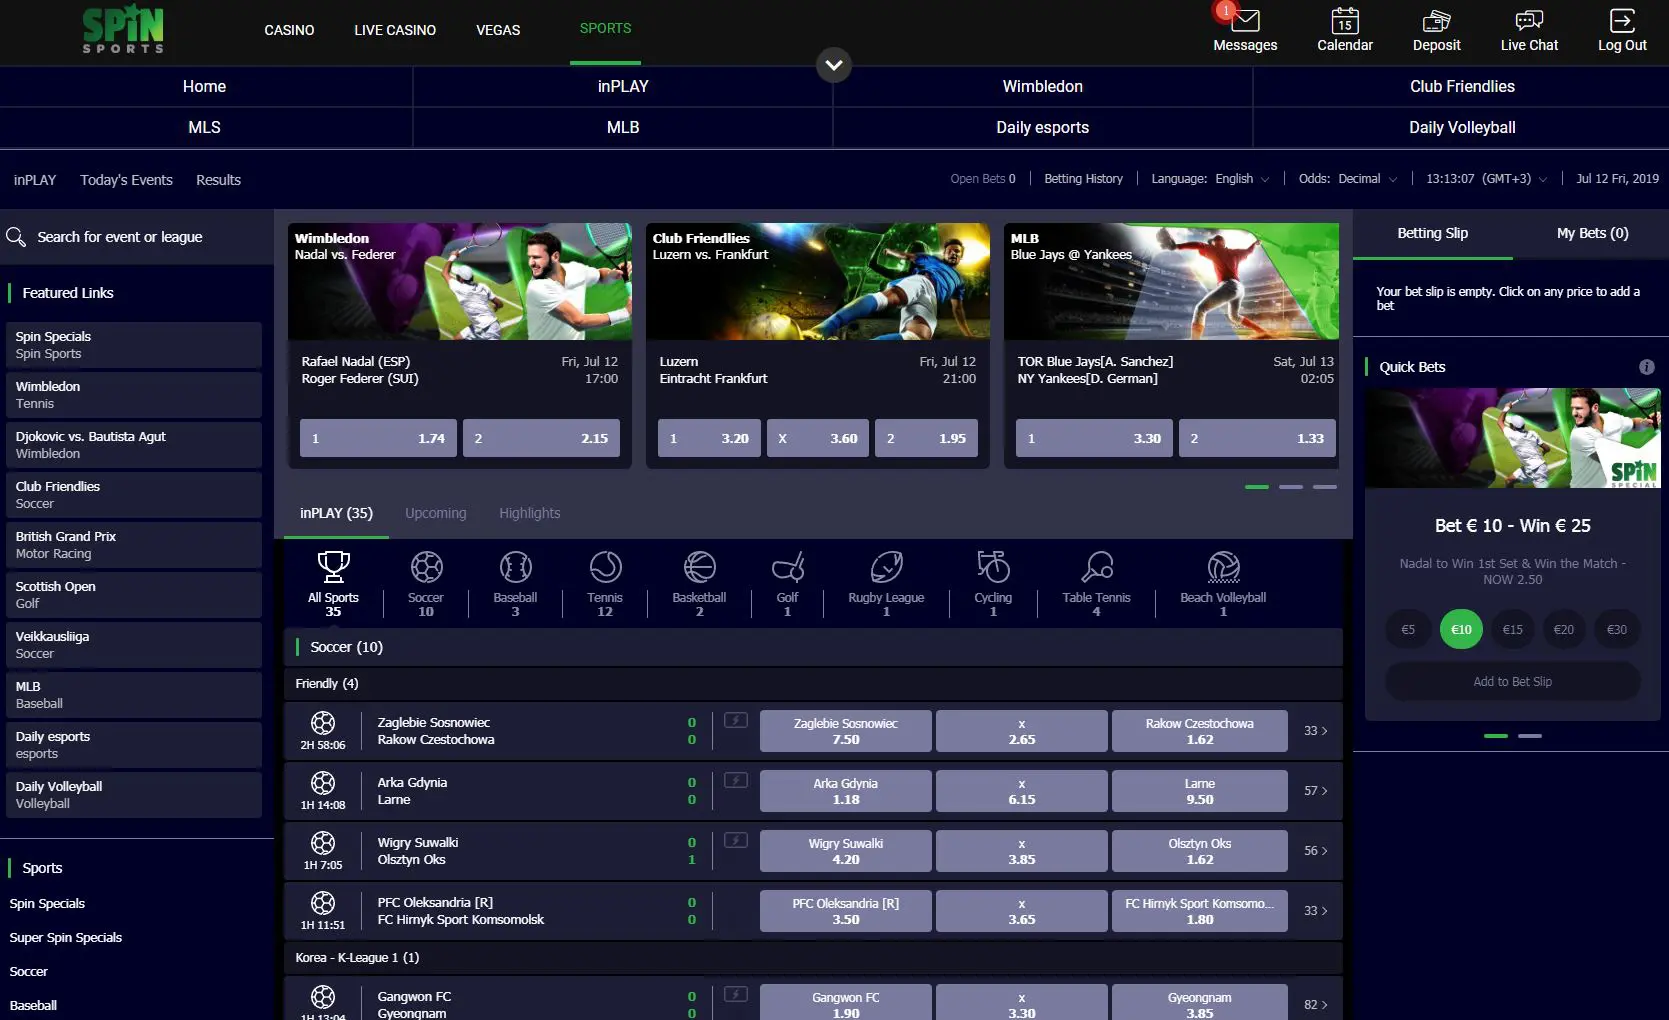The width and height of the screenshot is (1669, 1020).
Task: Open the Wimbledon Nadal vs. Federer banner
Action: coord(459,281)
